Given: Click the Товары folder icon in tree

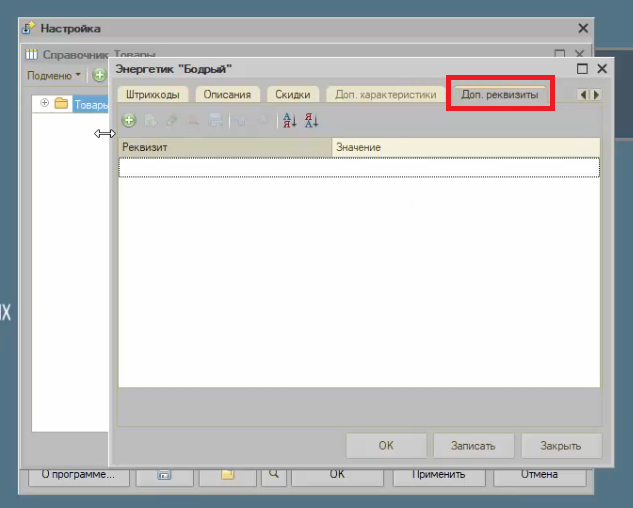Looking at the screenshot, I should [x=61, y=104].
